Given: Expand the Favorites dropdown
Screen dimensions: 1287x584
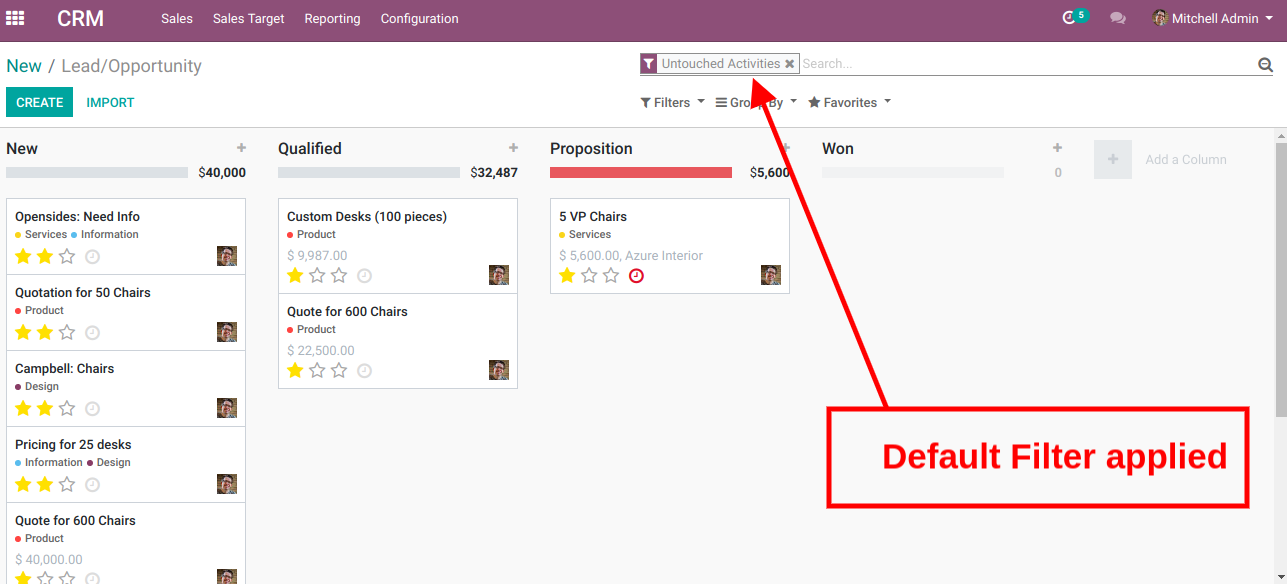Looking at the screenshot, I should 849,102.
